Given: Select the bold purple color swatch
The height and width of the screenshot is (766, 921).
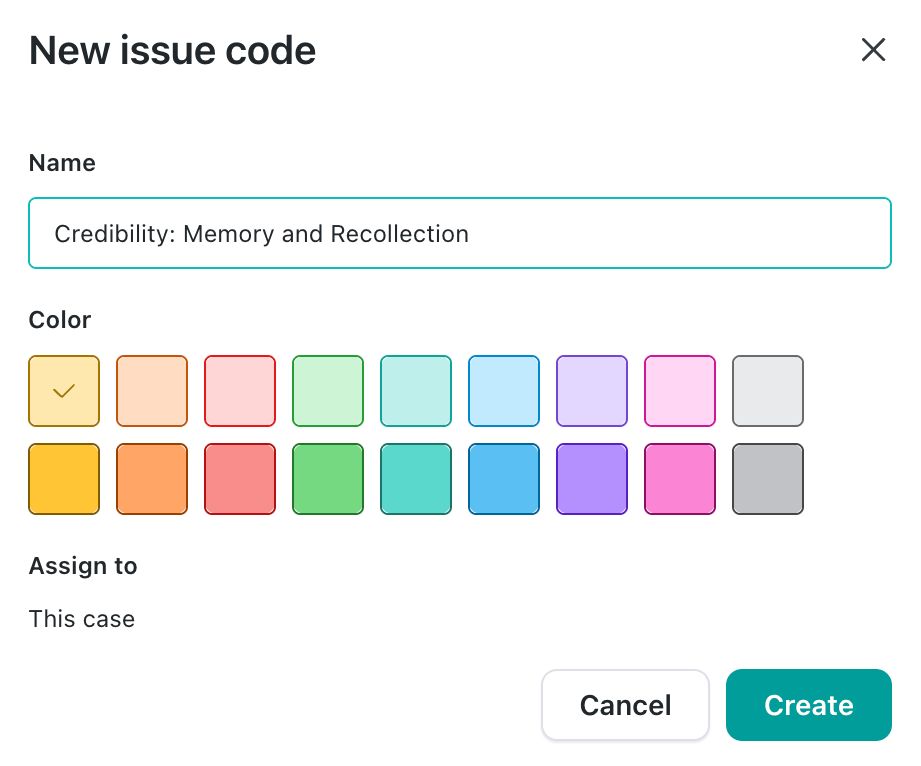Looking at the screenshot, I should (592, 479).
